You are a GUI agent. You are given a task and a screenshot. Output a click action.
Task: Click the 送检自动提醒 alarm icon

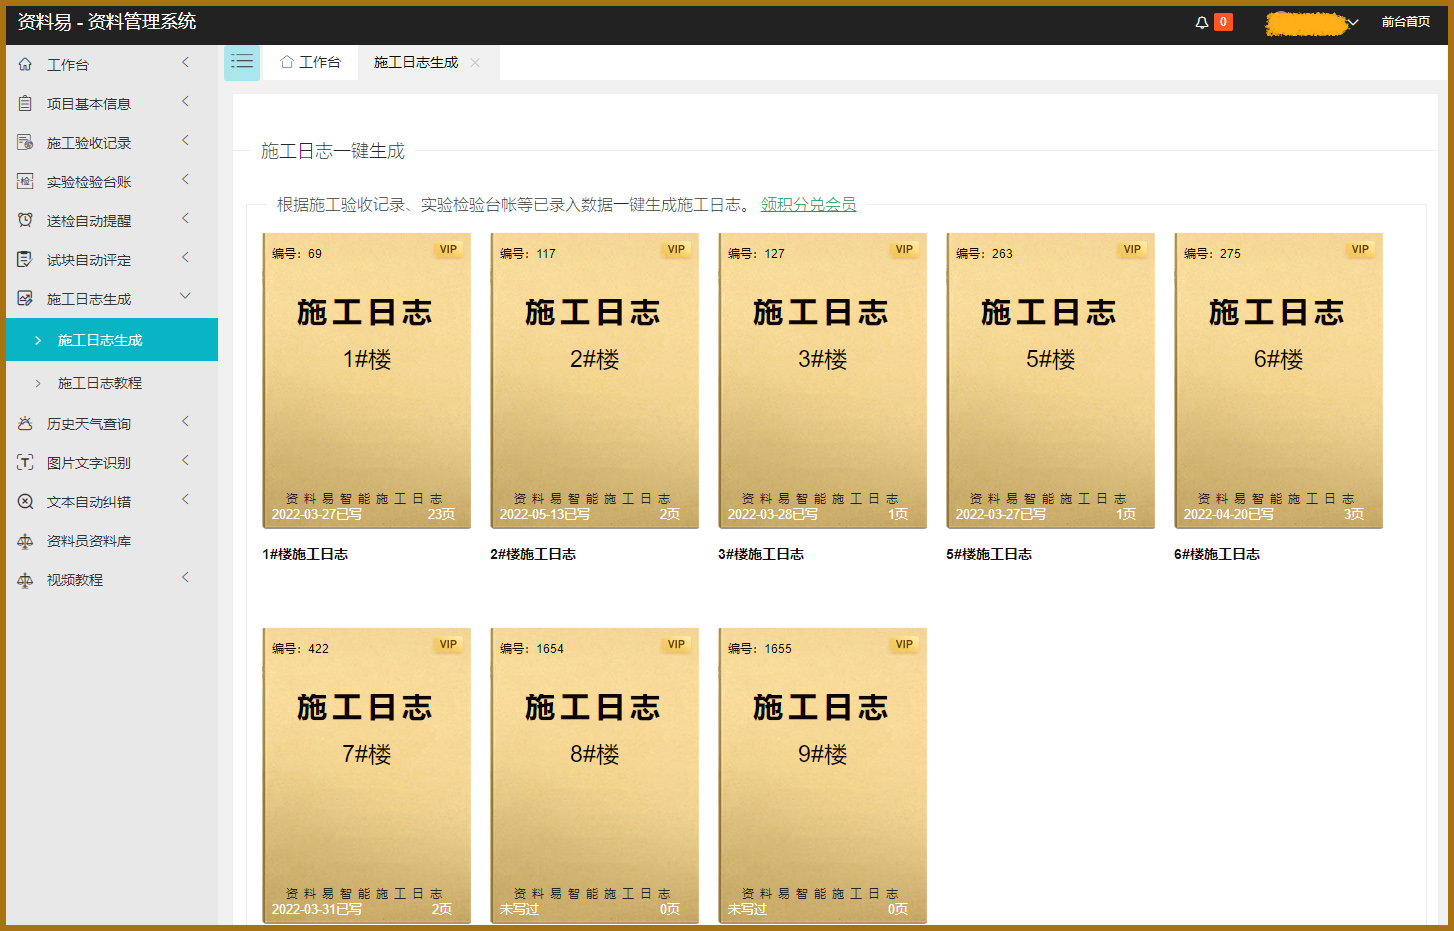click(x=25, y=220)
